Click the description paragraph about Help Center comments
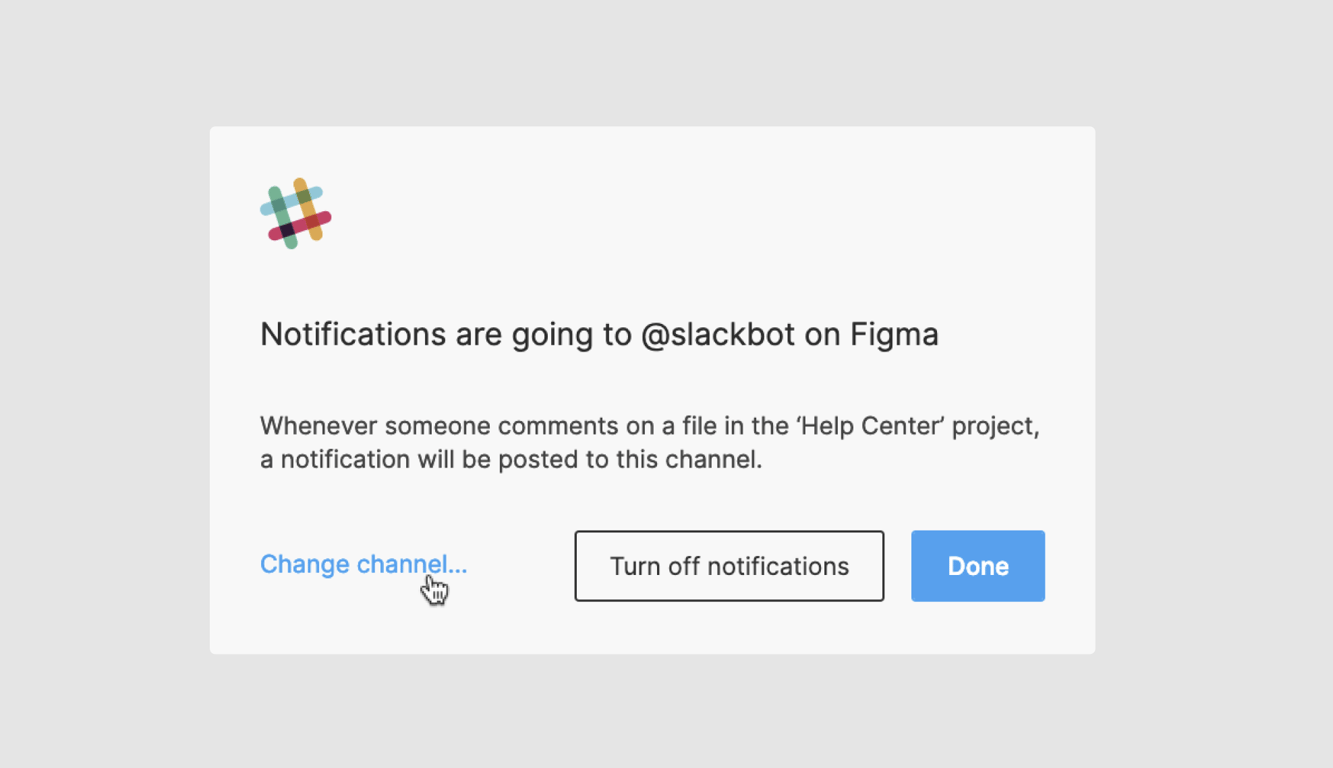1333x768 pixels. (x=649, y=443)
